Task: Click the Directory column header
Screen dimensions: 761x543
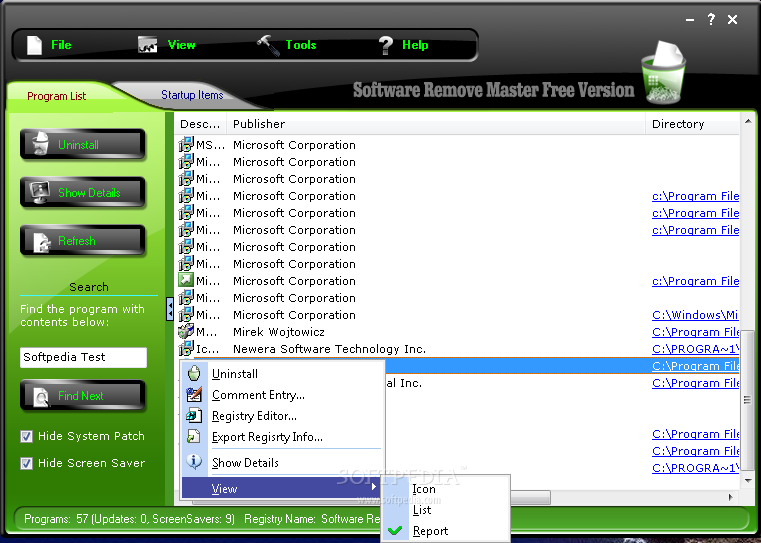Action: (693, 124)
